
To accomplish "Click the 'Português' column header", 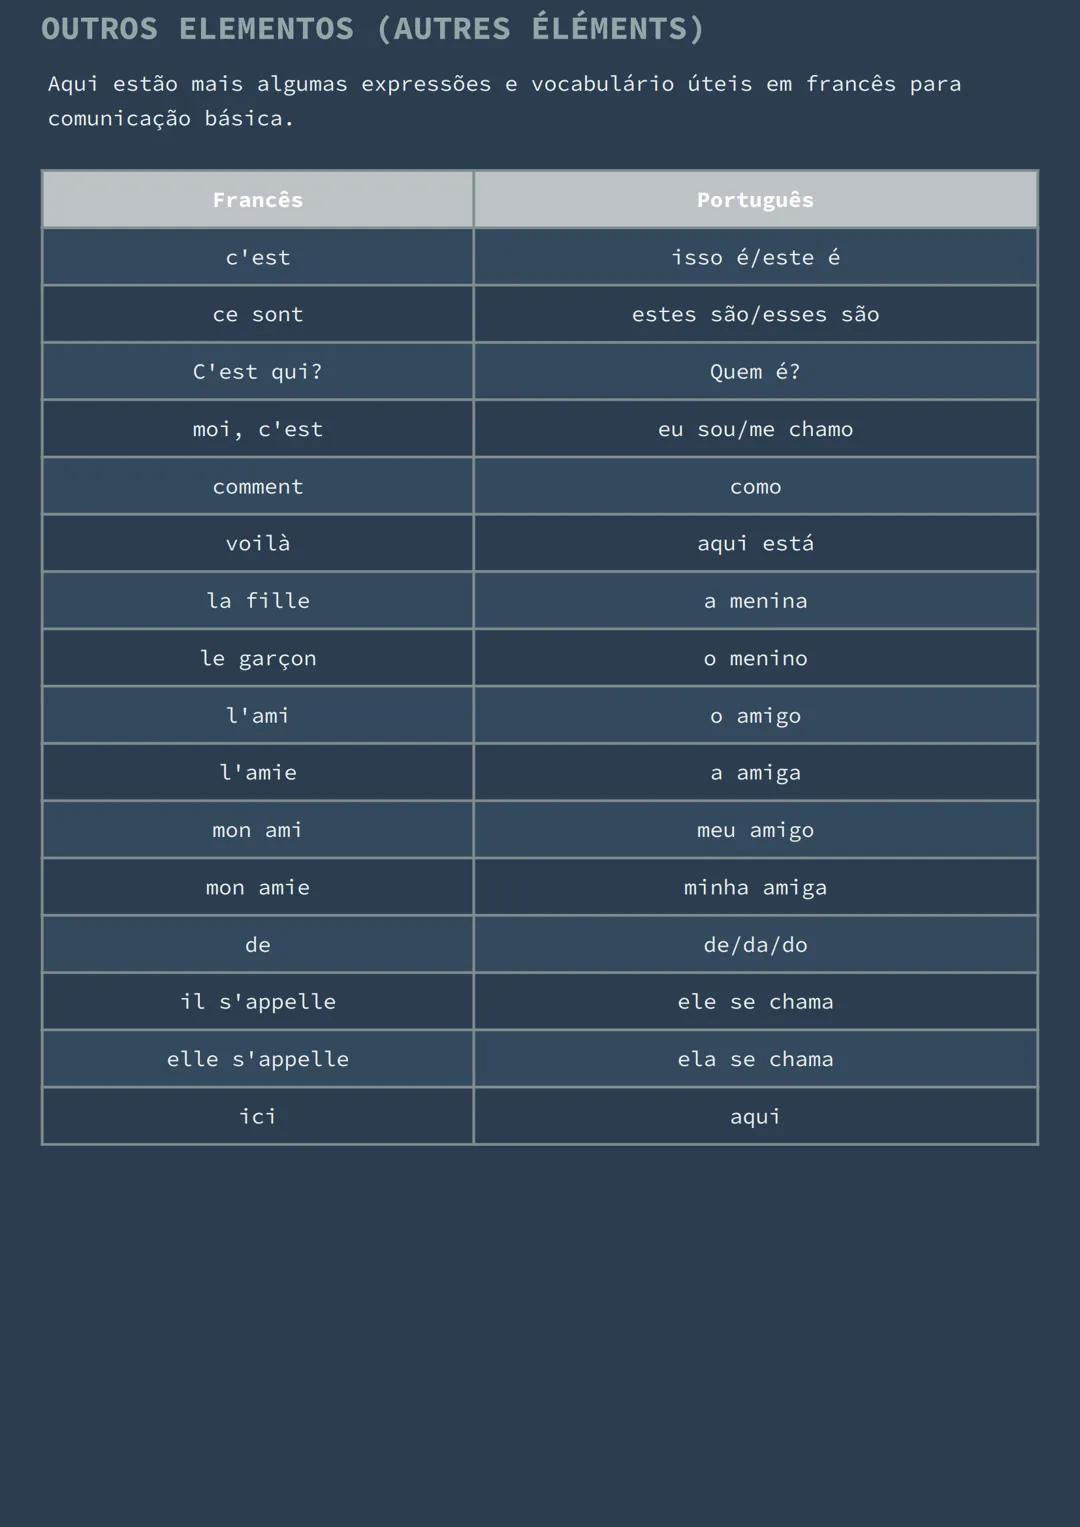I will coord(755,200).
